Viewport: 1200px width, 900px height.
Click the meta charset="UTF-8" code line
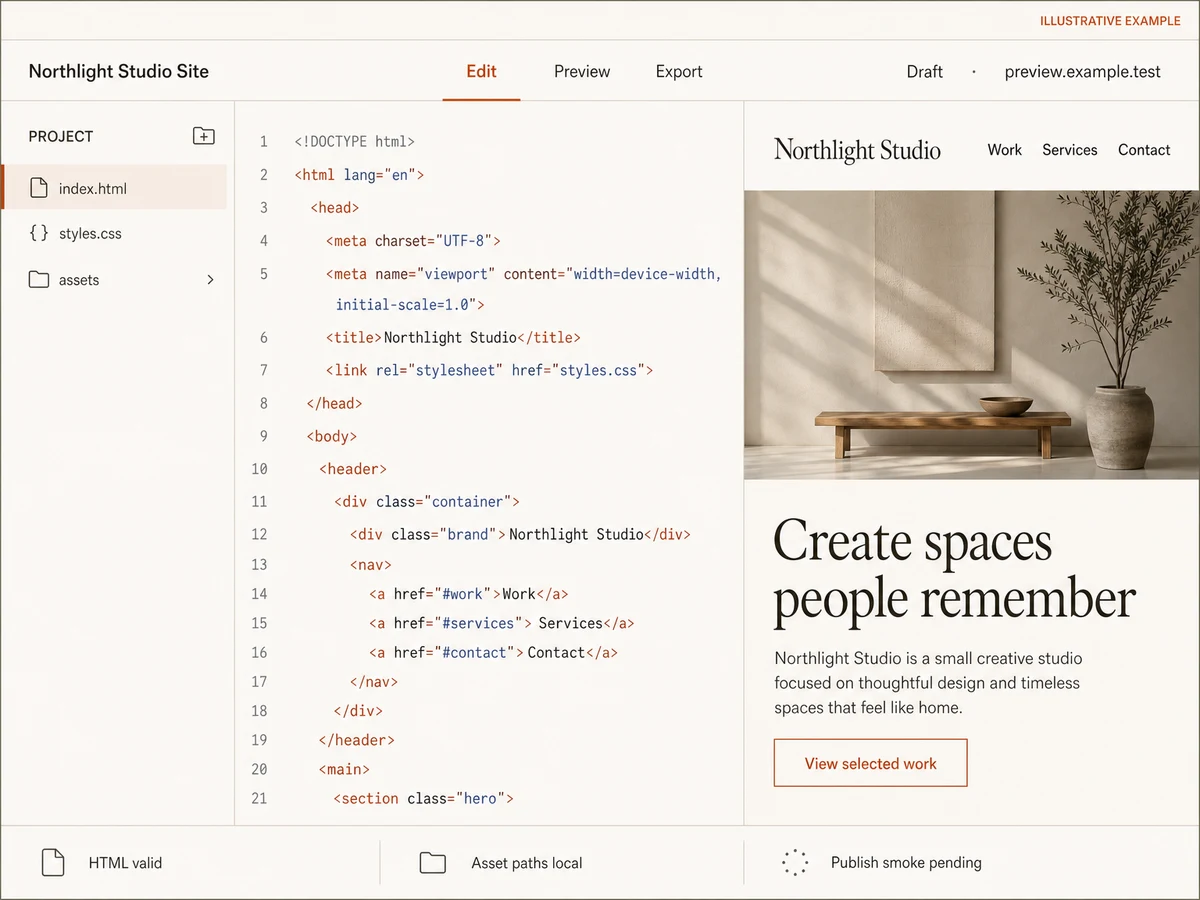(413, 241)
